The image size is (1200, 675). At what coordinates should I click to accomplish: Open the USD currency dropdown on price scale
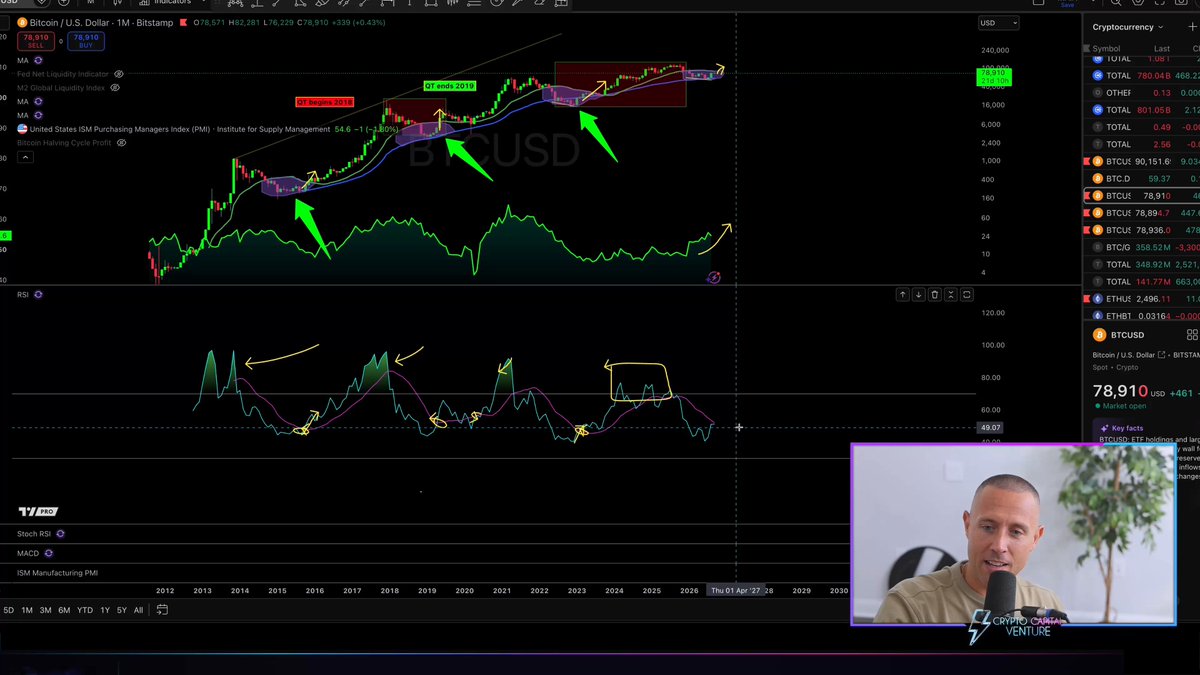(x=999, y=23)
